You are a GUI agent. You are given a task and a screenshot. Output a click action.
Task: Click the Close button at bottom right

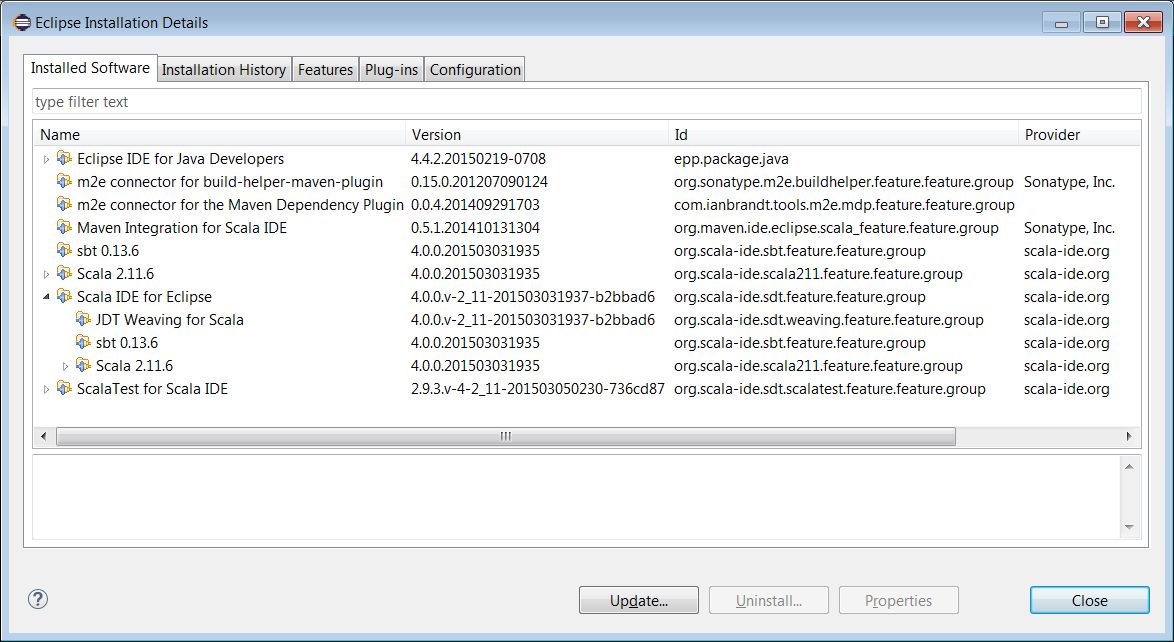click(x=1089, y=601)
